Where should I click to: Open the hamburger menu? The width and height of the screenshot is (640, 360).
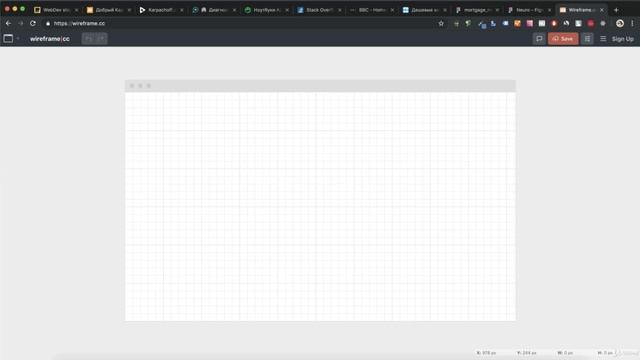603,39
